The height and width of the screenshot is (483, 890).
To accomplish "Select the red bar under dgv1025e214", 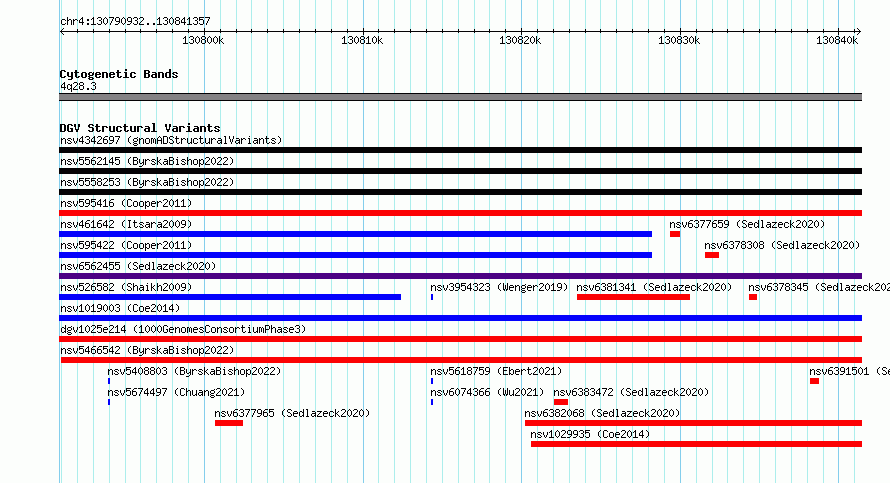I will pyautogui.click(x=460, y=339).
